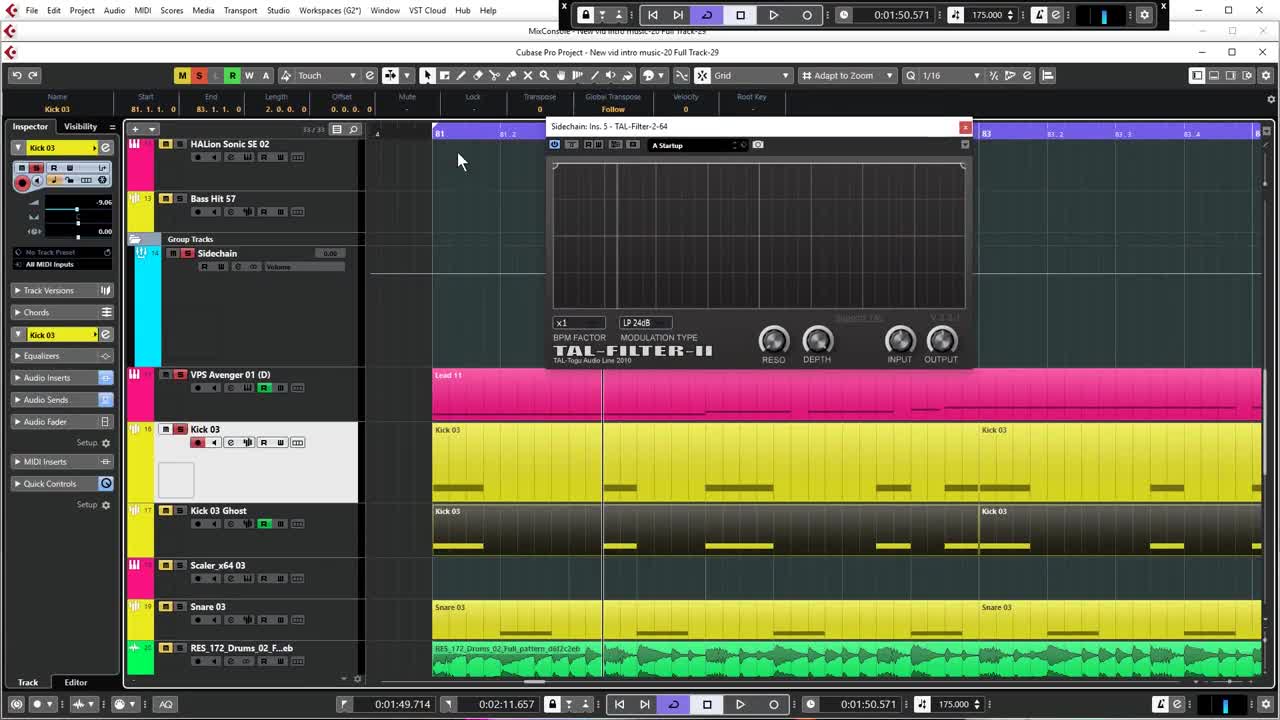Click the Redo arrow in project toolbar
Image resolution: width=1280 pixels, height=720 pixels.
coord(33,75)
